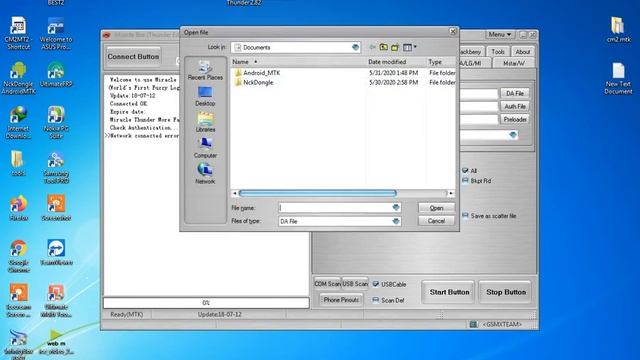Open the Screenshot desktop shortcut
The height and width of the screenshot is (360, 640).
[x=56, y=208]
